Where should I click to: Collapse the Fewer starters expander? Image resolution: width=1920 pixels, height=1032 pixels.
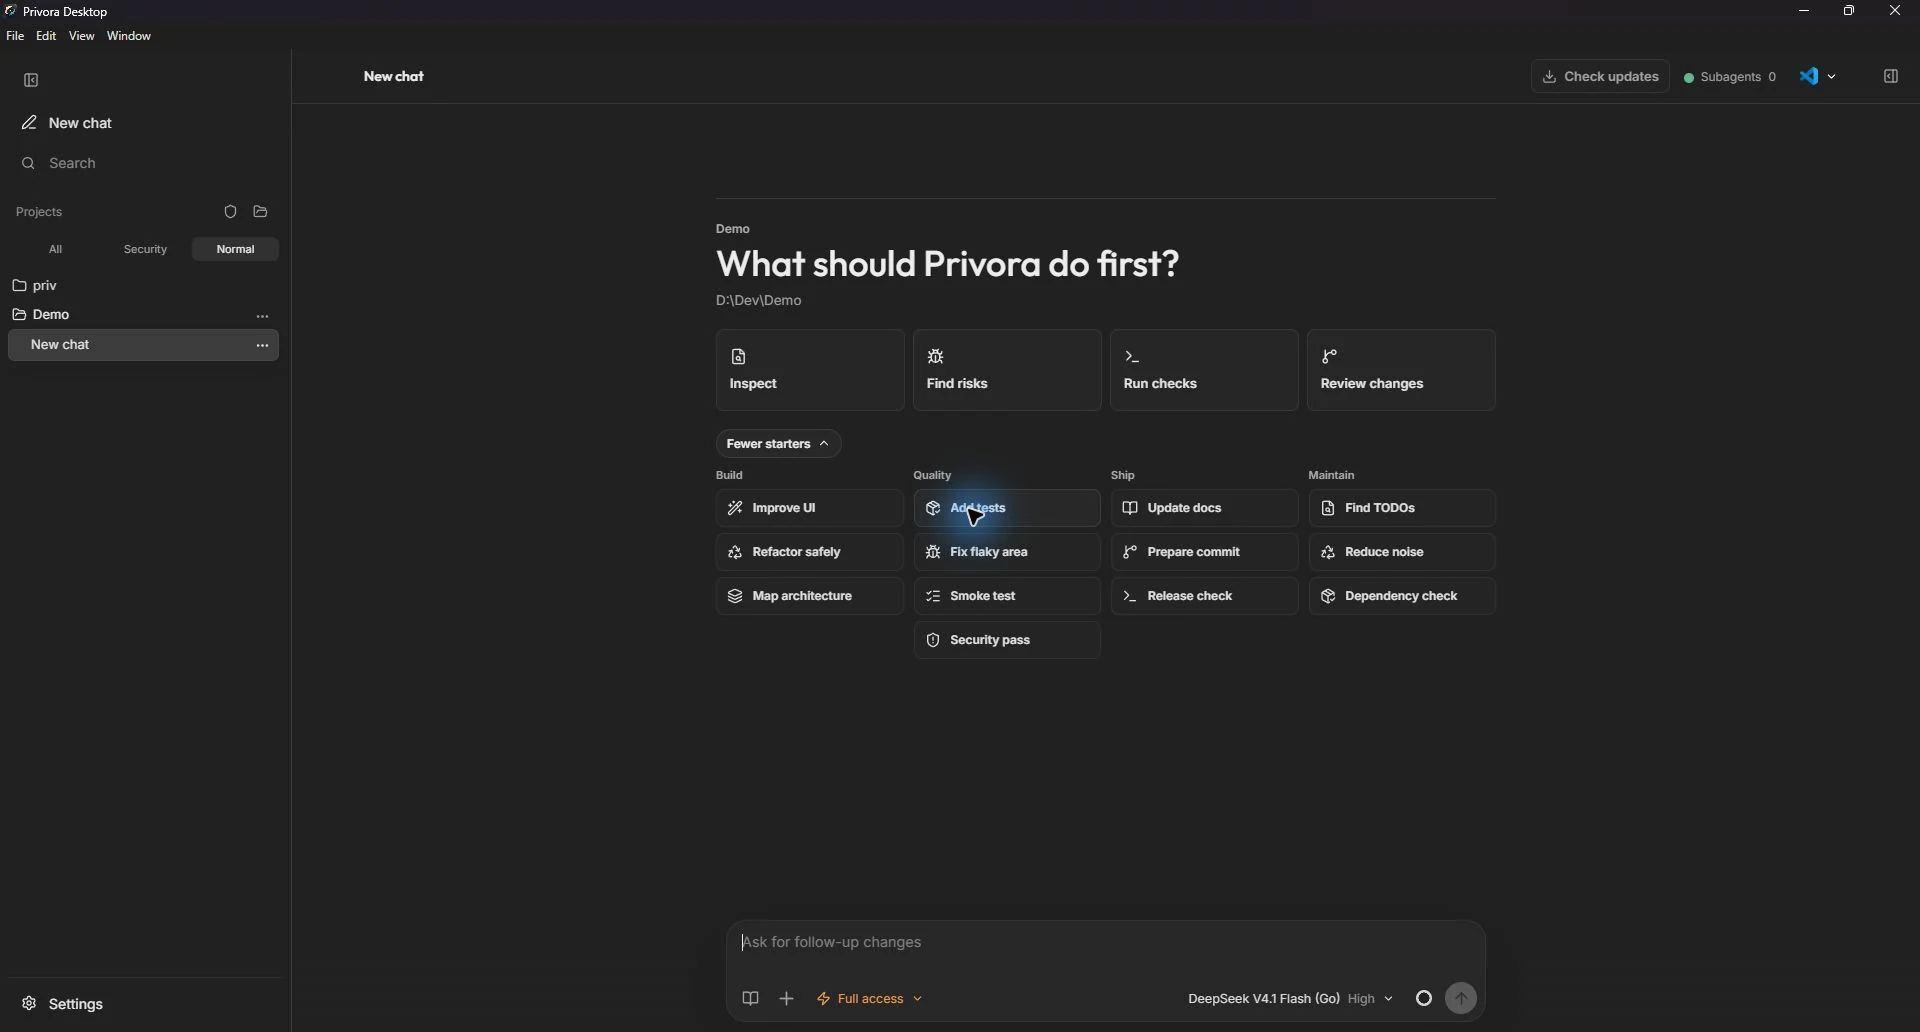click(x=778, y=444)
